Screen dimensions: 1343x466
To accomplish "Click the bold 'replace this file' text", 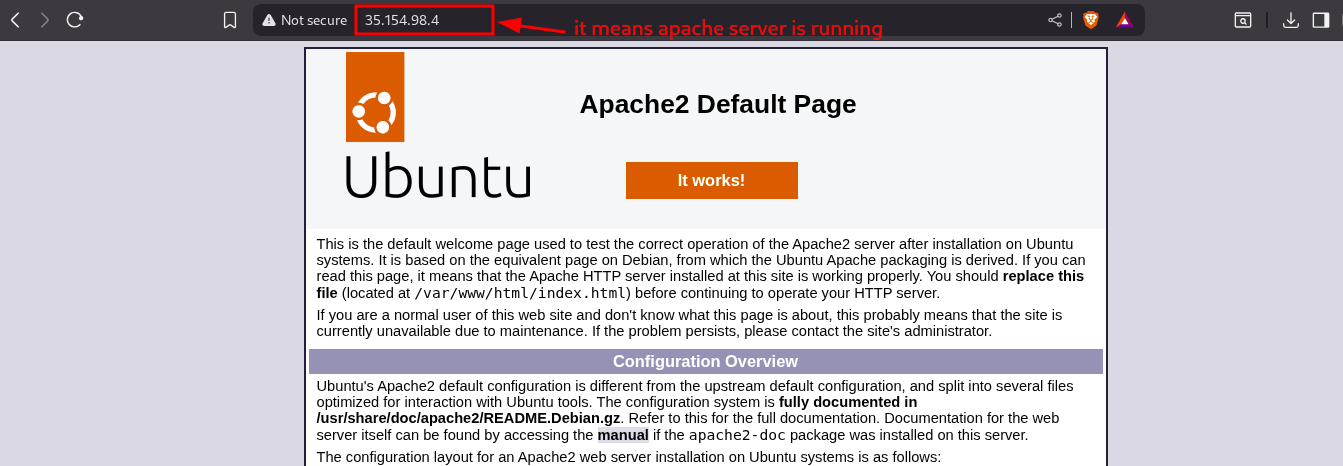I will tap(700, 284).
